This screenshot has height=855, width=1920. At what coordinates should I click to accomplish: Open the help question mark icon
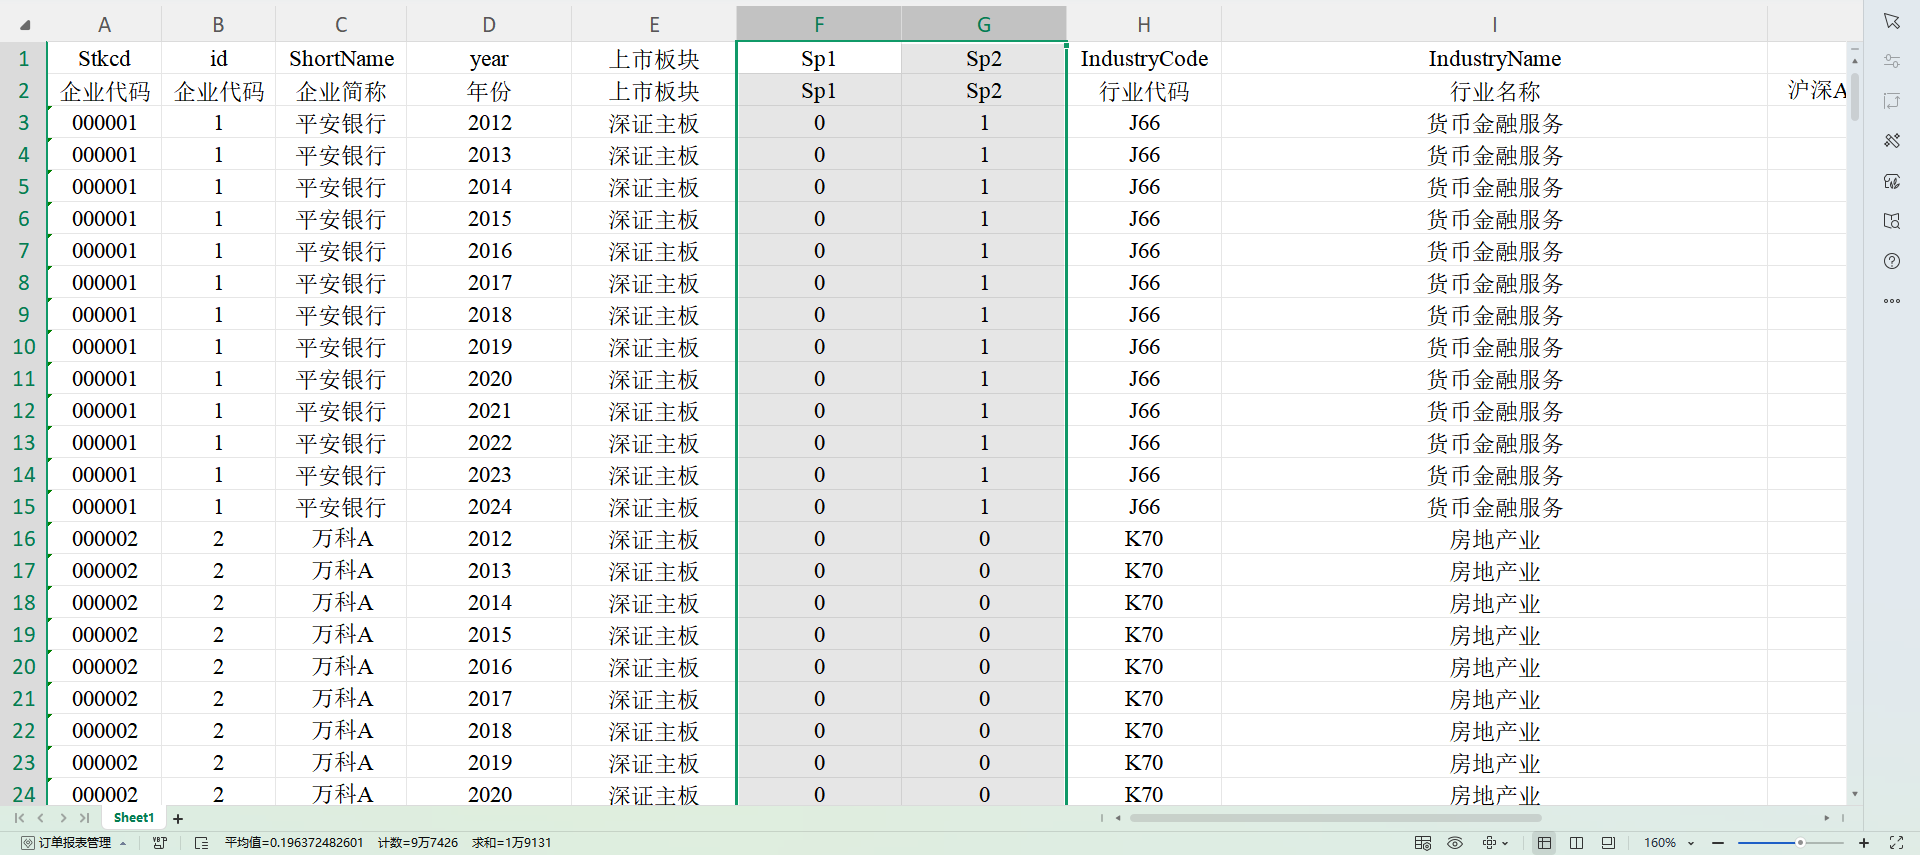click(1891, 261)
